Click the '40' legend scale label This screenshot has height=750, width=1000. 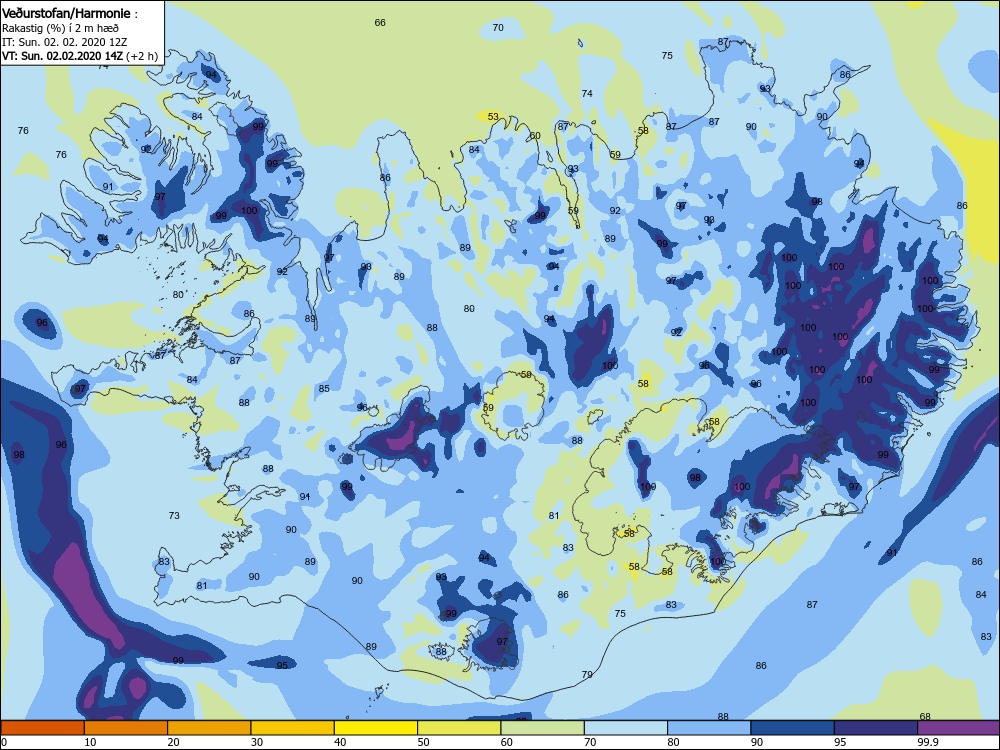coord(341,742)
